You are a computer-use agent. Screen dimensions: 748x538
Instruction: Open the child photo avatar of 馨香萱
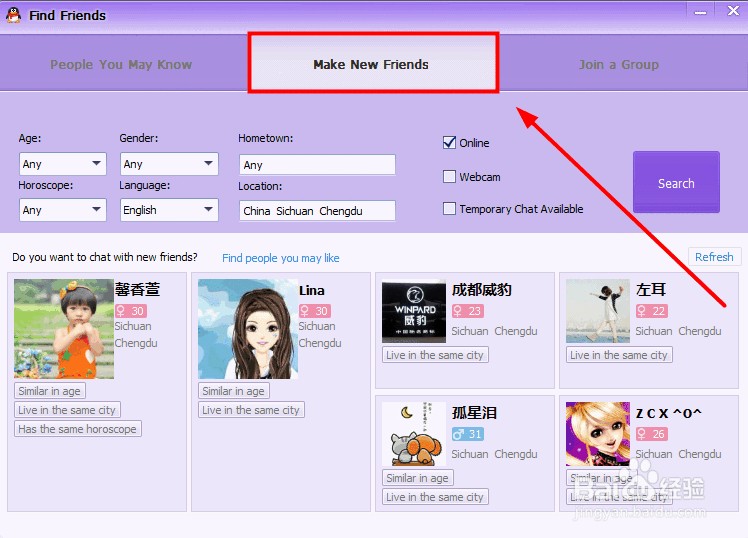click(x=64, y=329)
